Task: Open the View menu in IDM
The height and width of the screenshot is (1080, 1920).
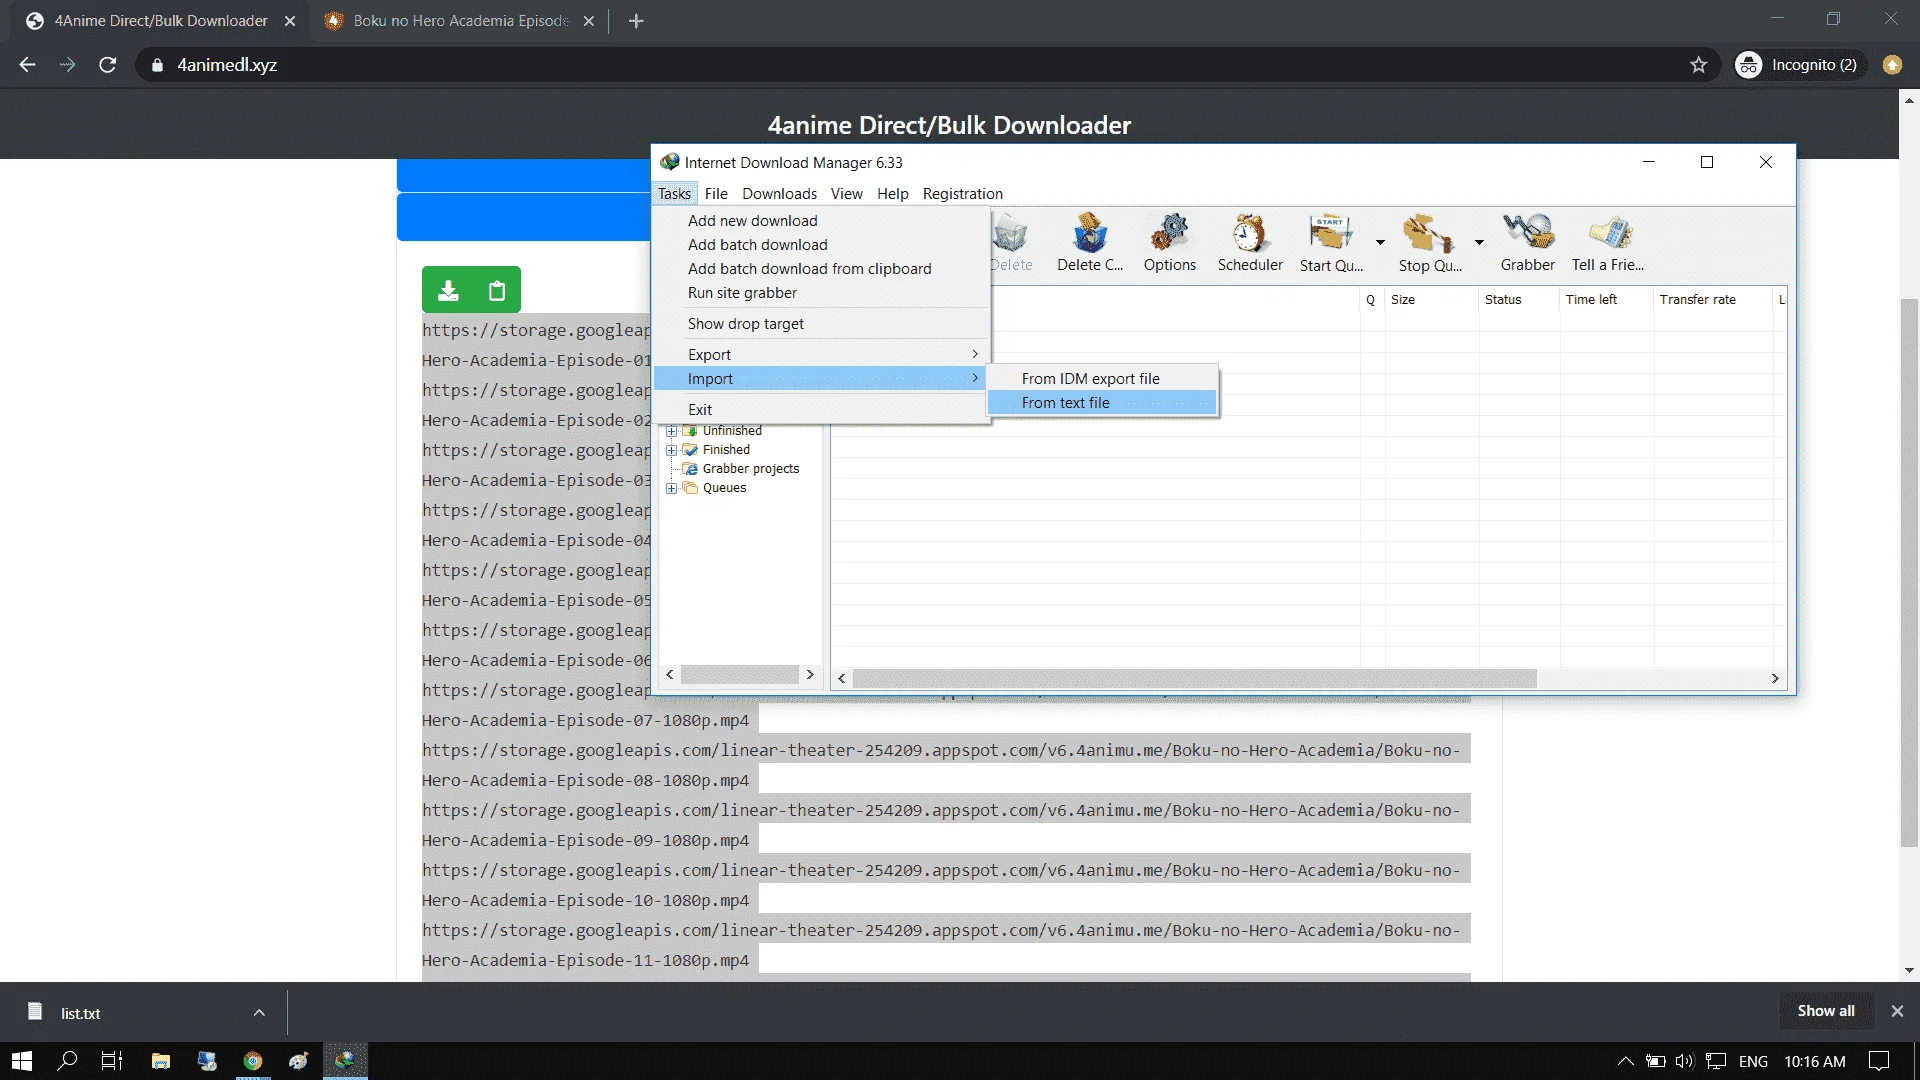Action: coord(846,194)
